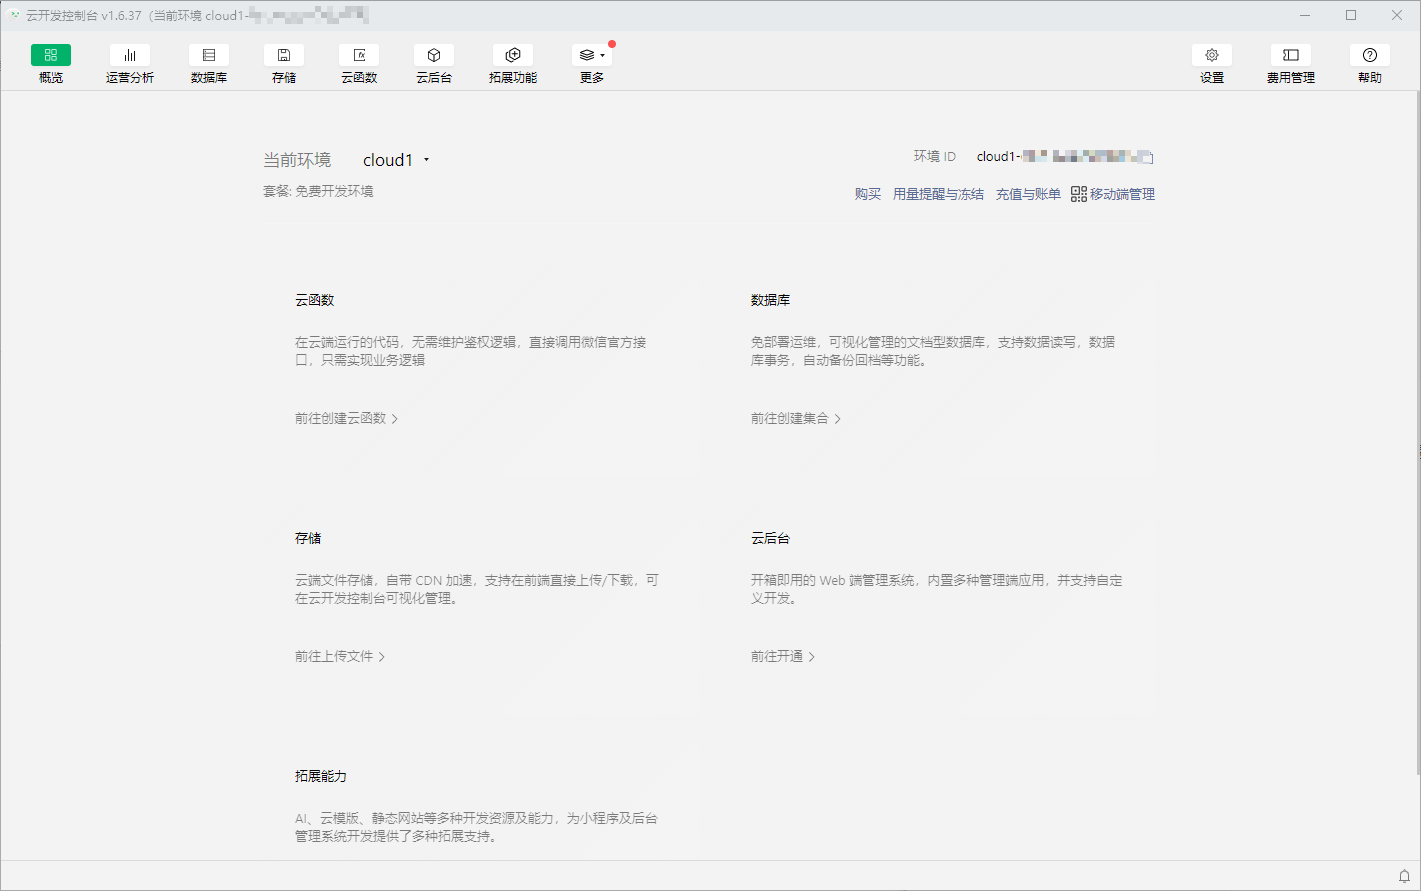The image size is (1421, 891).
Task: Click the QR code 移动端管理 icon
Action: click(x=1078, y=194)
